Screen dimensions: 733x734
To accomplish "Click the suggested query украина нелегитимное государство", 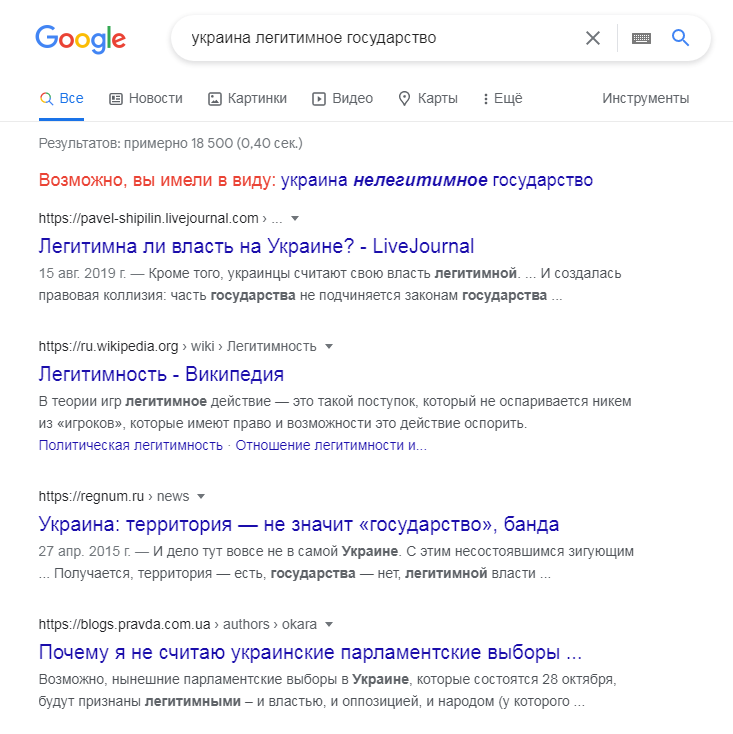I will 437,180.
